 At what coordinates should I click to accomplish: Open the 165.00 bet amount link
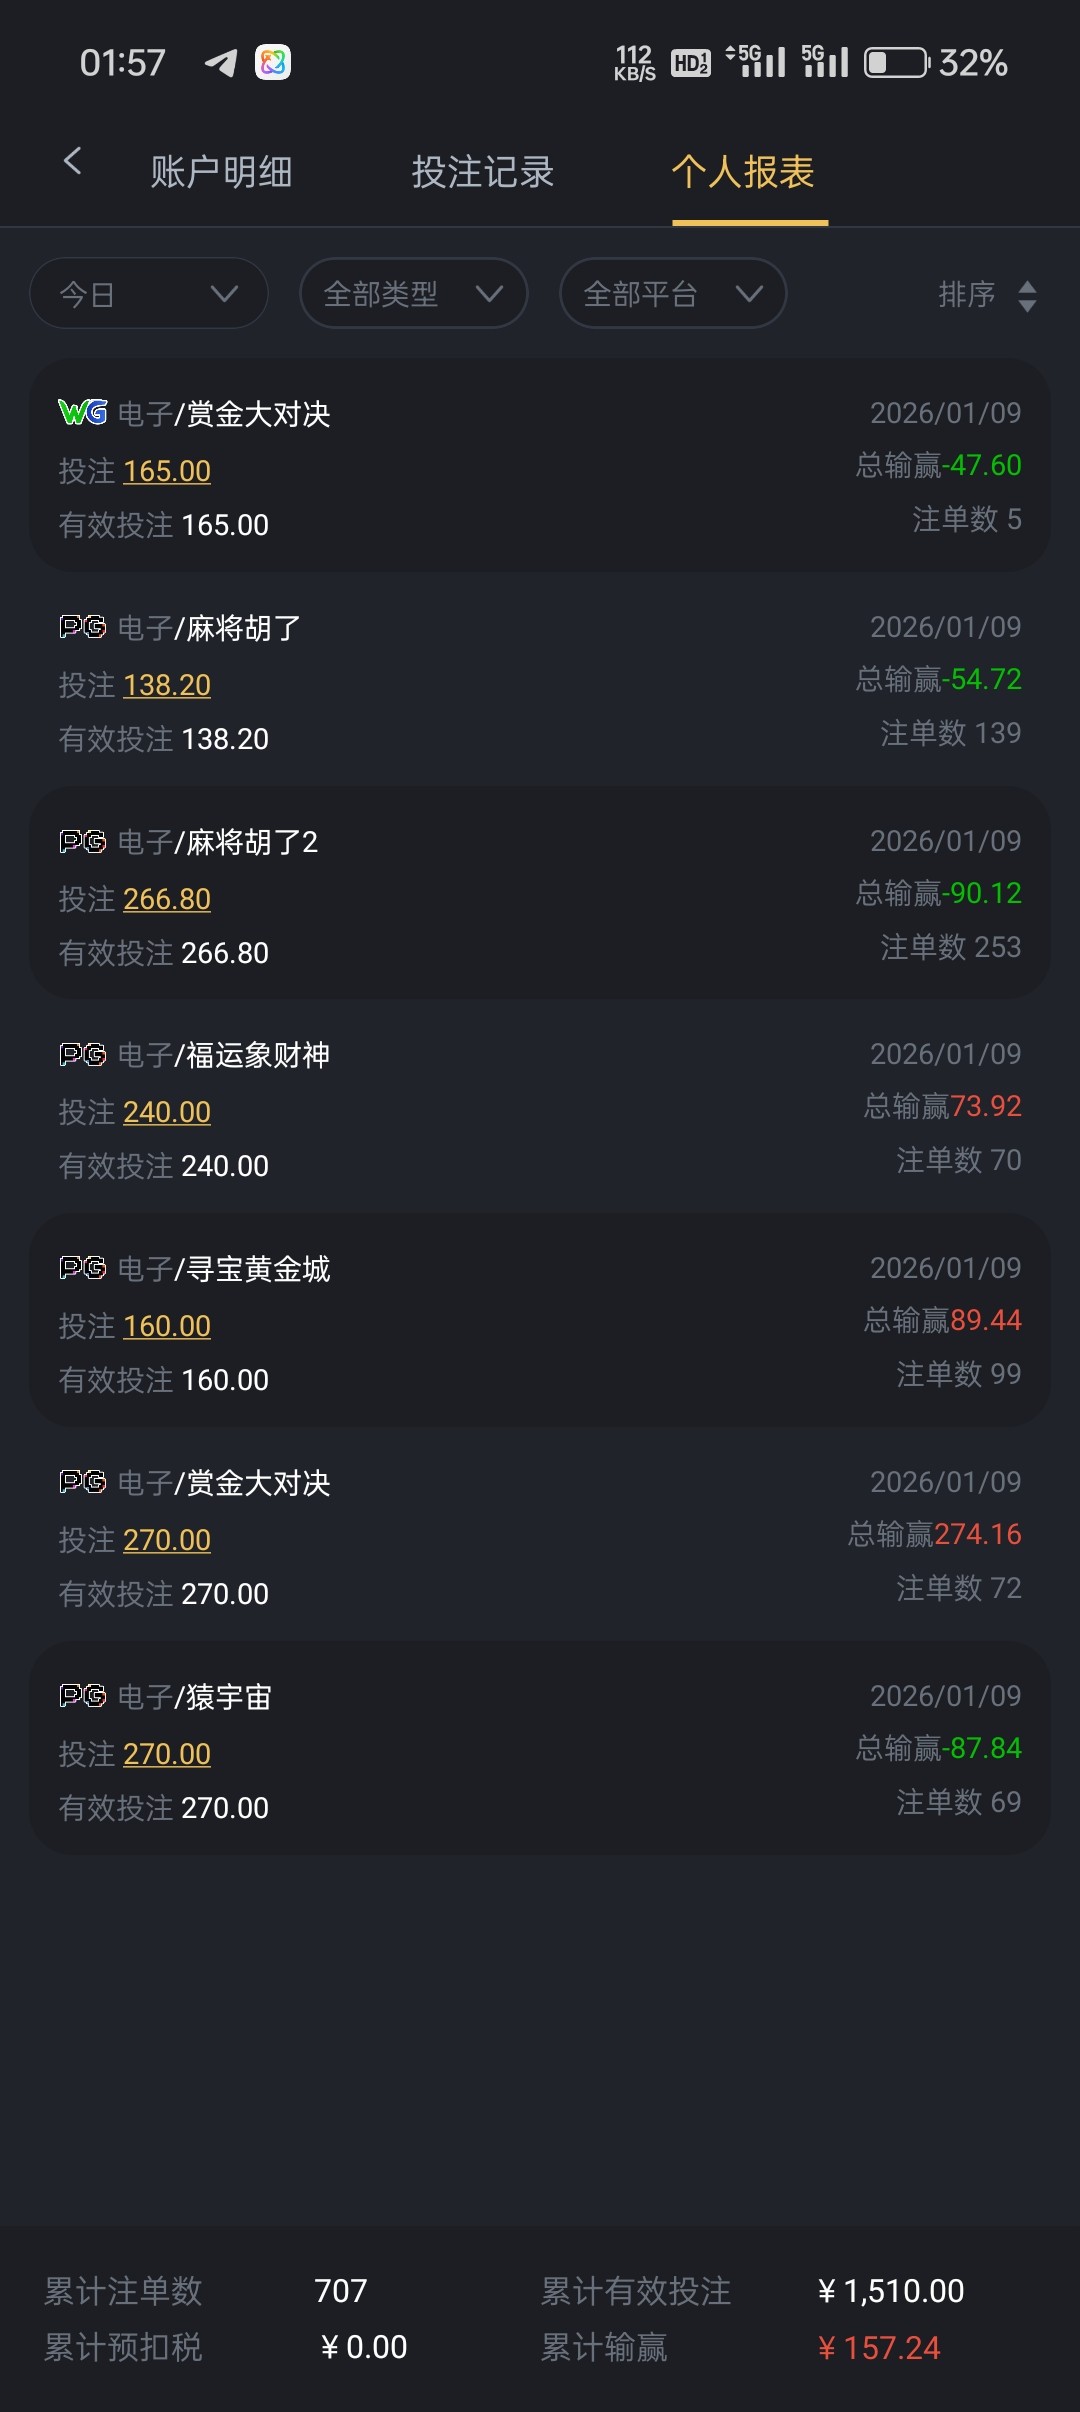coord(167,471)
